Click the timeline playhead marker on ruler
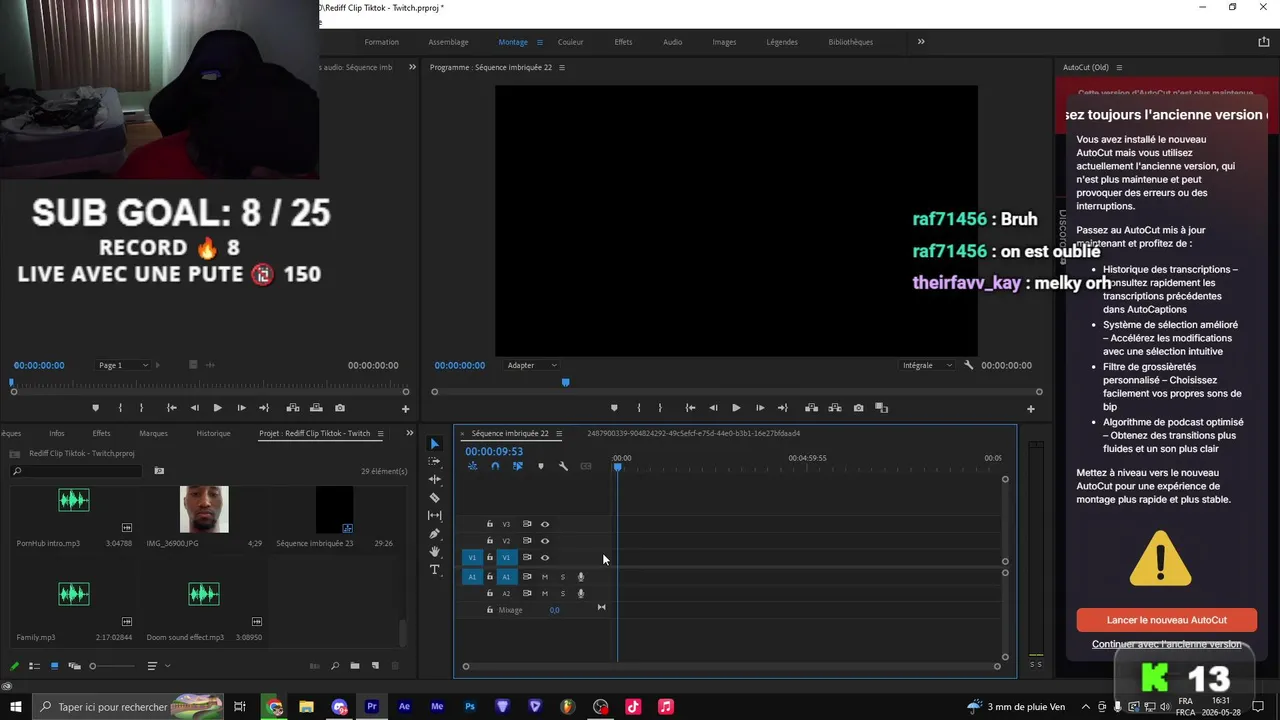1280x720 pixels. [618, 467]
